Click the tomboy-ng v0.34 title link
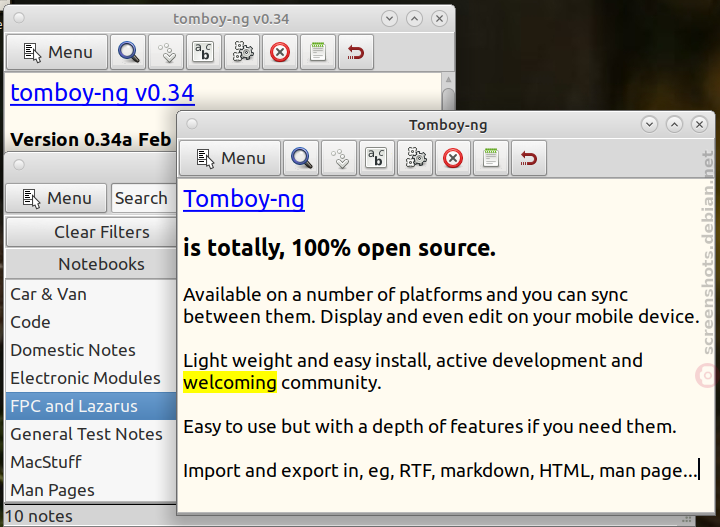This screenshot has height=527, width=720. (x=102, y=93)
